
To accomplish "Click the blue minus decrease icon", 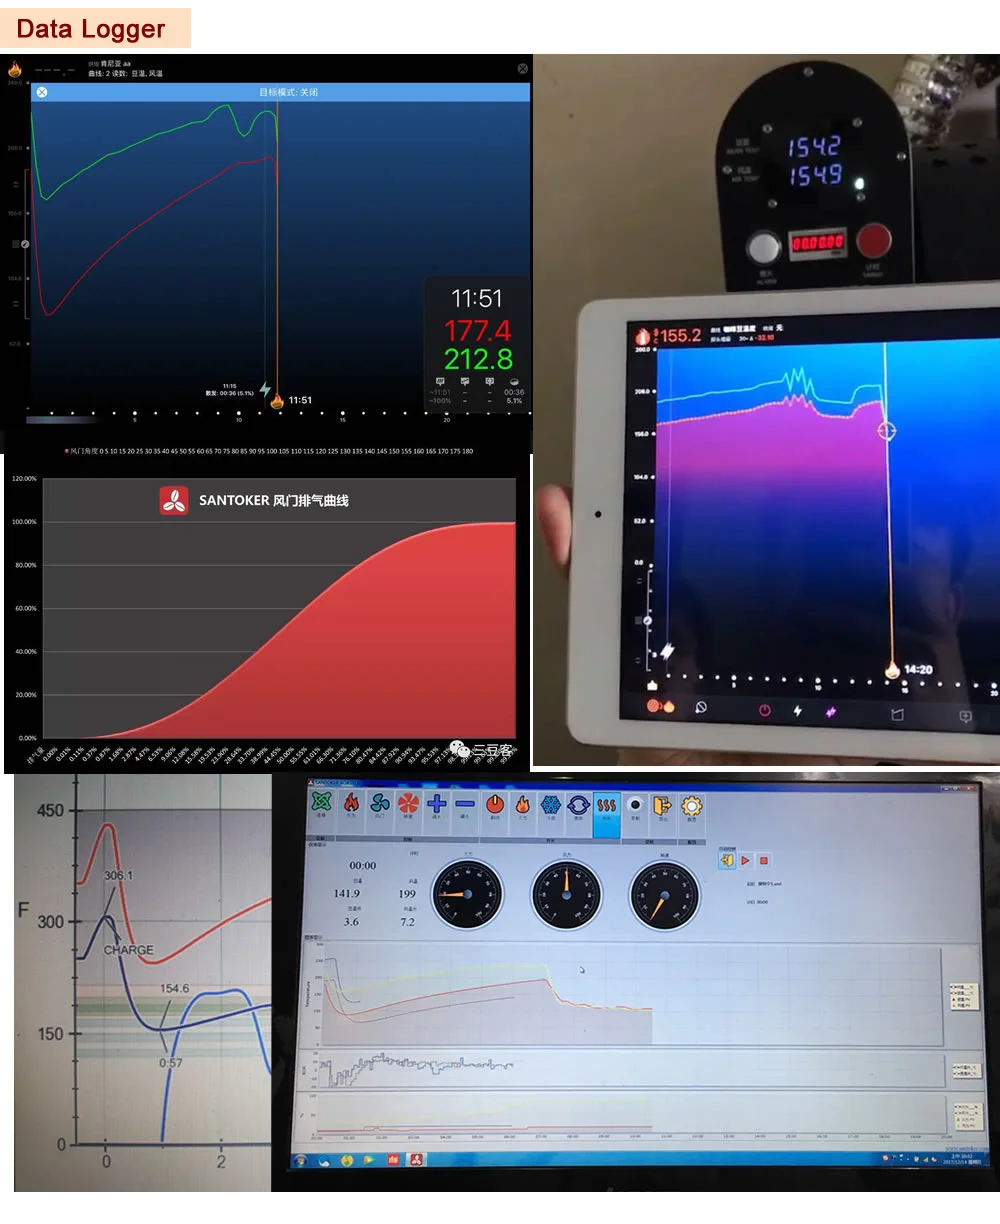I will point(465,803).
